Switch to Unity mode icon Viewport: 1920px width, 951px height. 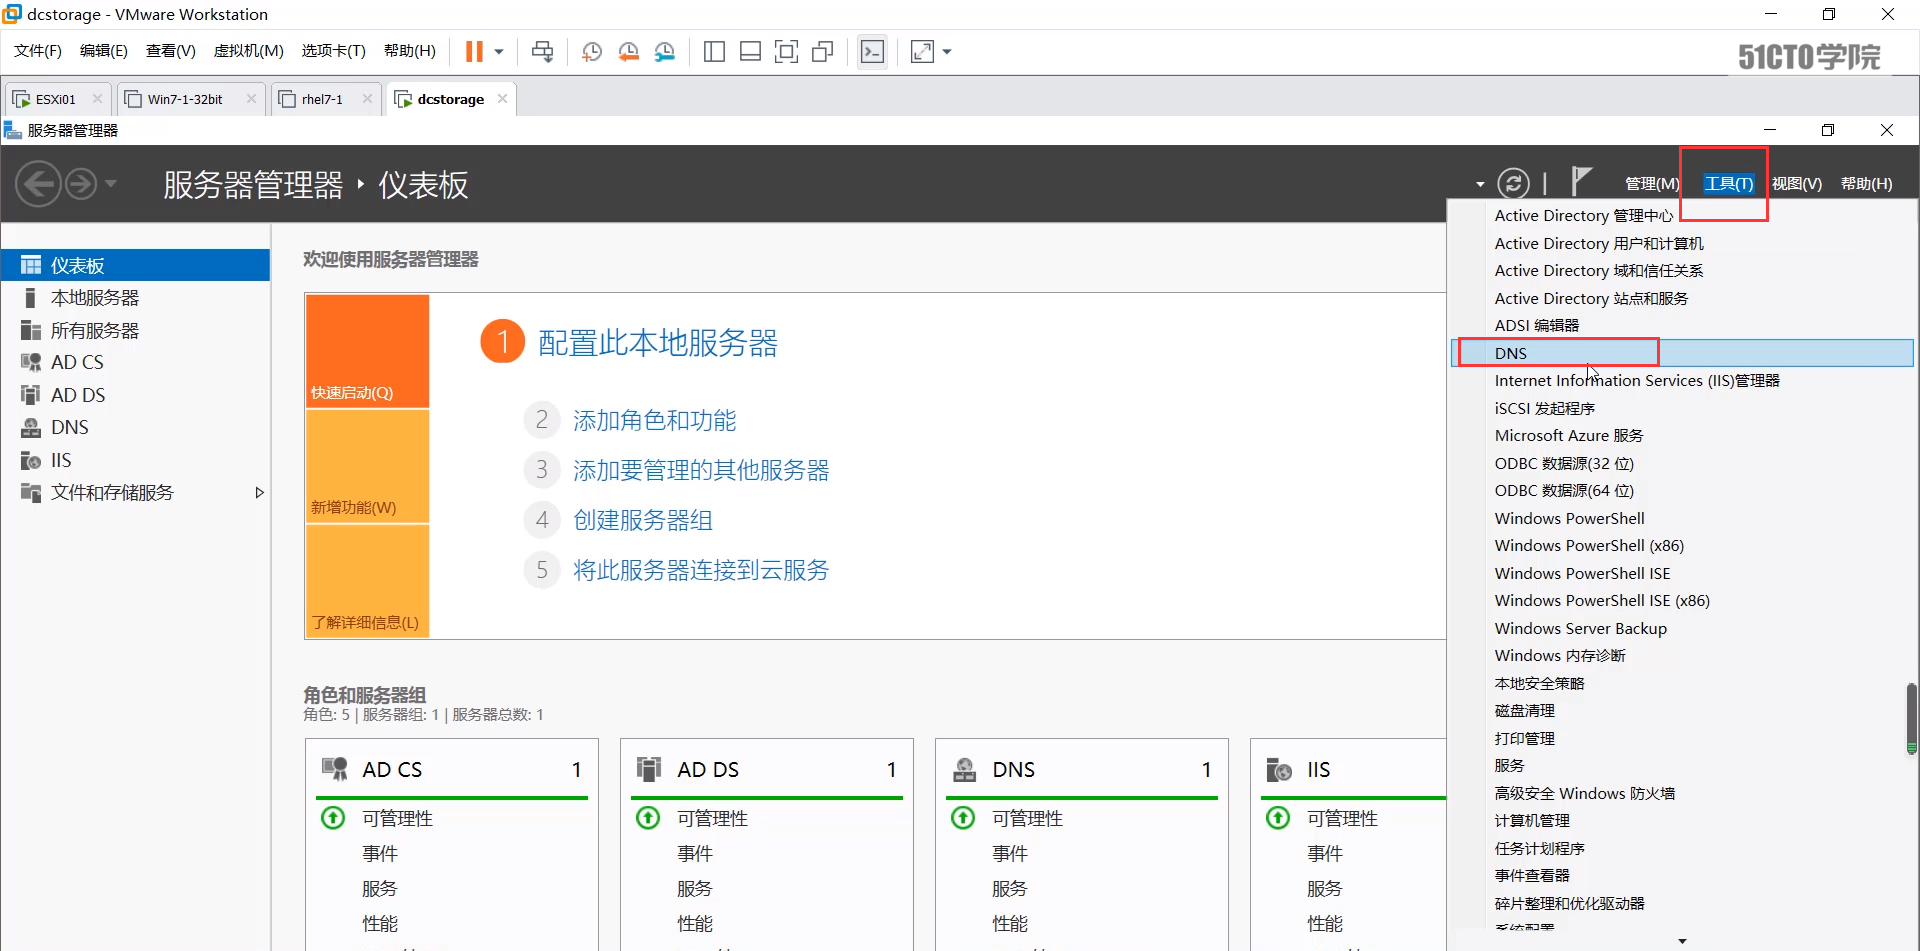point(823,51)
